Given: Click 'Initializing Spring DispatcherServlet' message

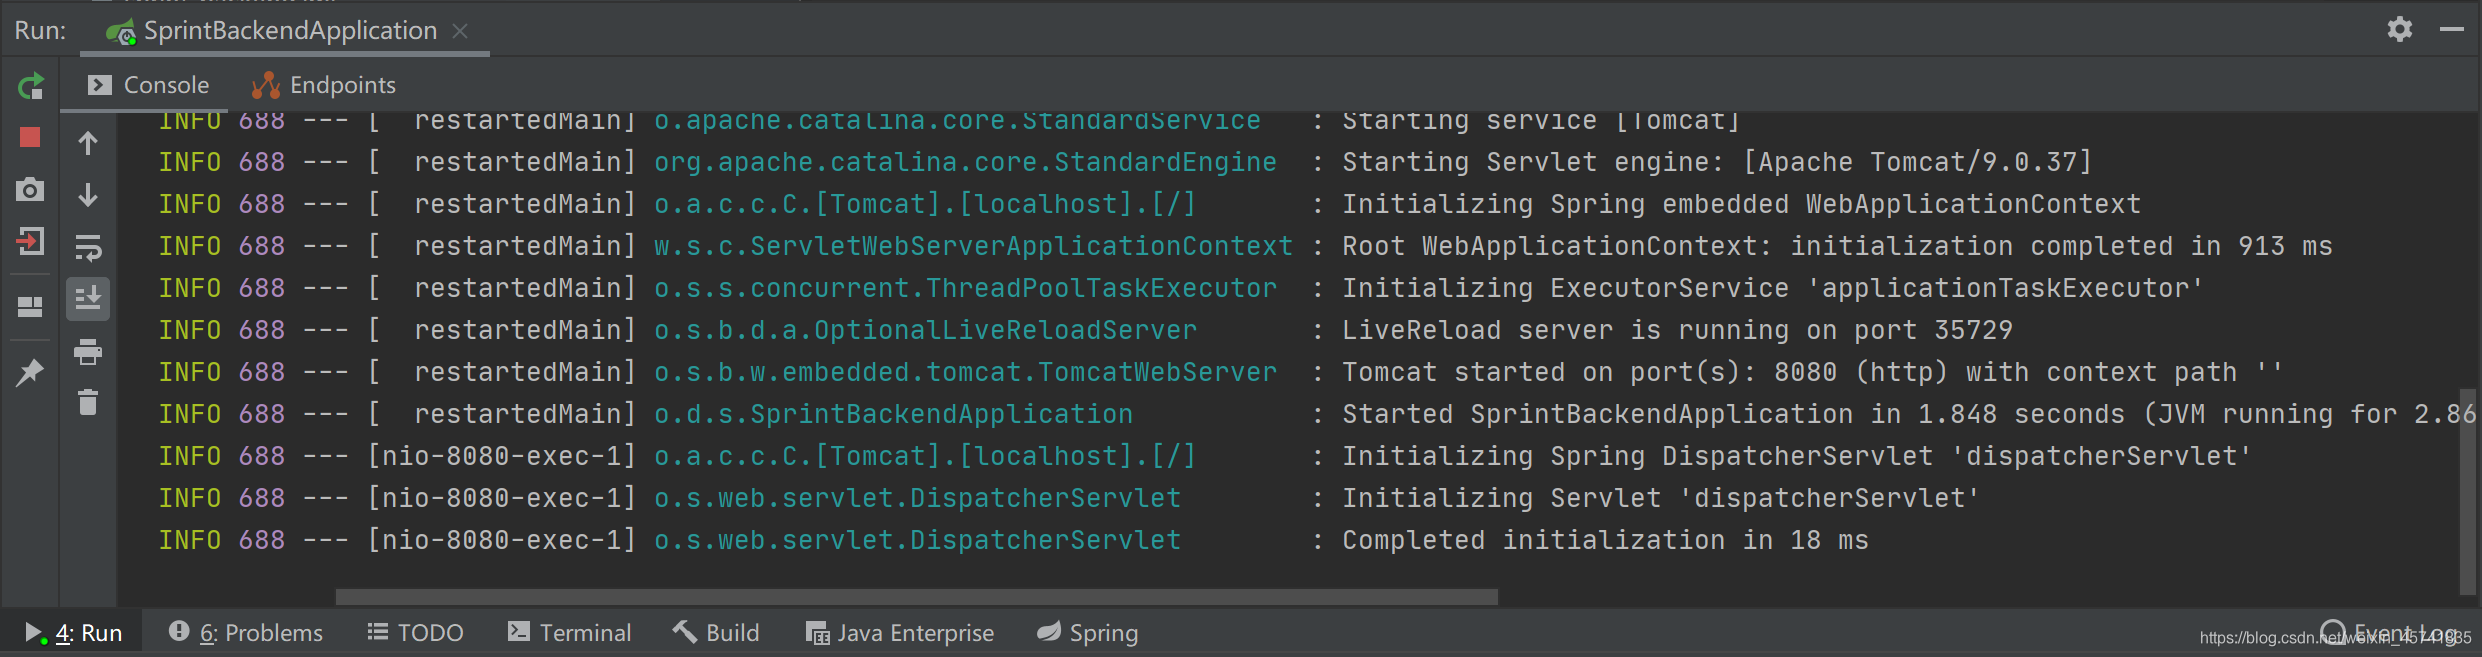Looking at the screenshot, I should click(x=1797, y=456).
